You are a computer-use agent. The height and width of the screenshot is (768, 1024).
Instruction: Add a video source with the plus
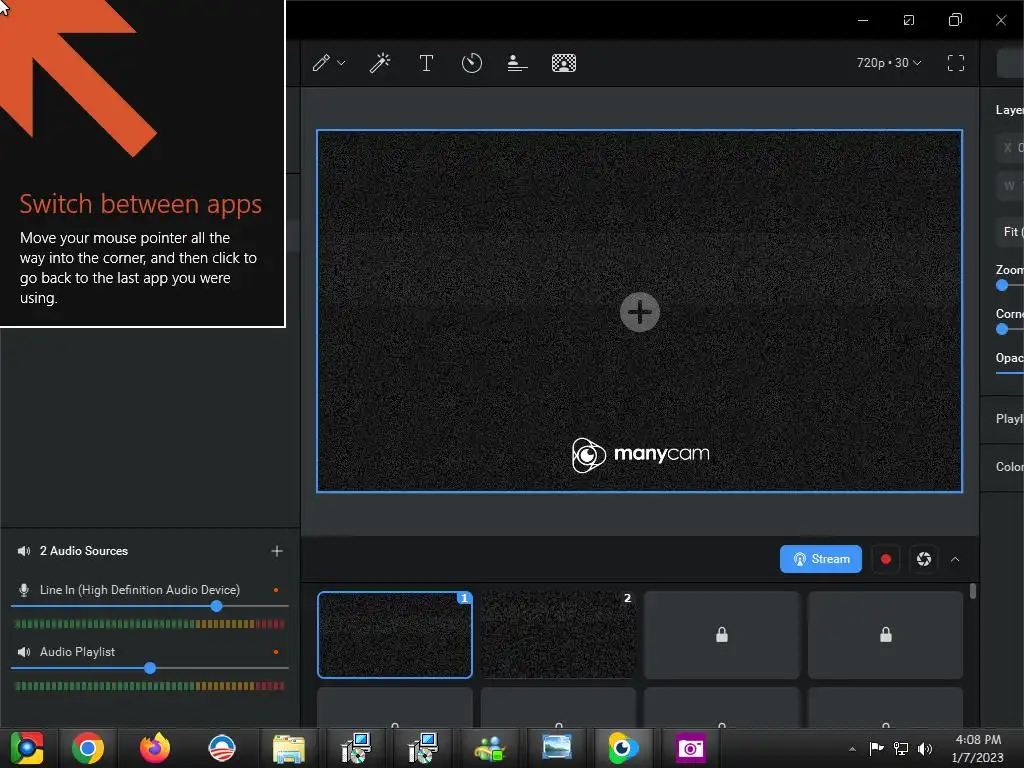639,312
